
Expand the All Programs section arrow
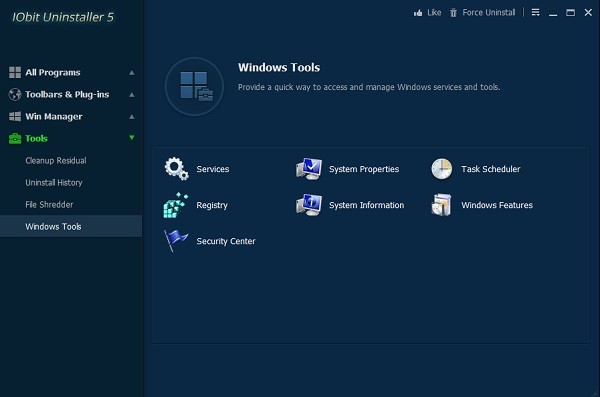pos(132,72)
